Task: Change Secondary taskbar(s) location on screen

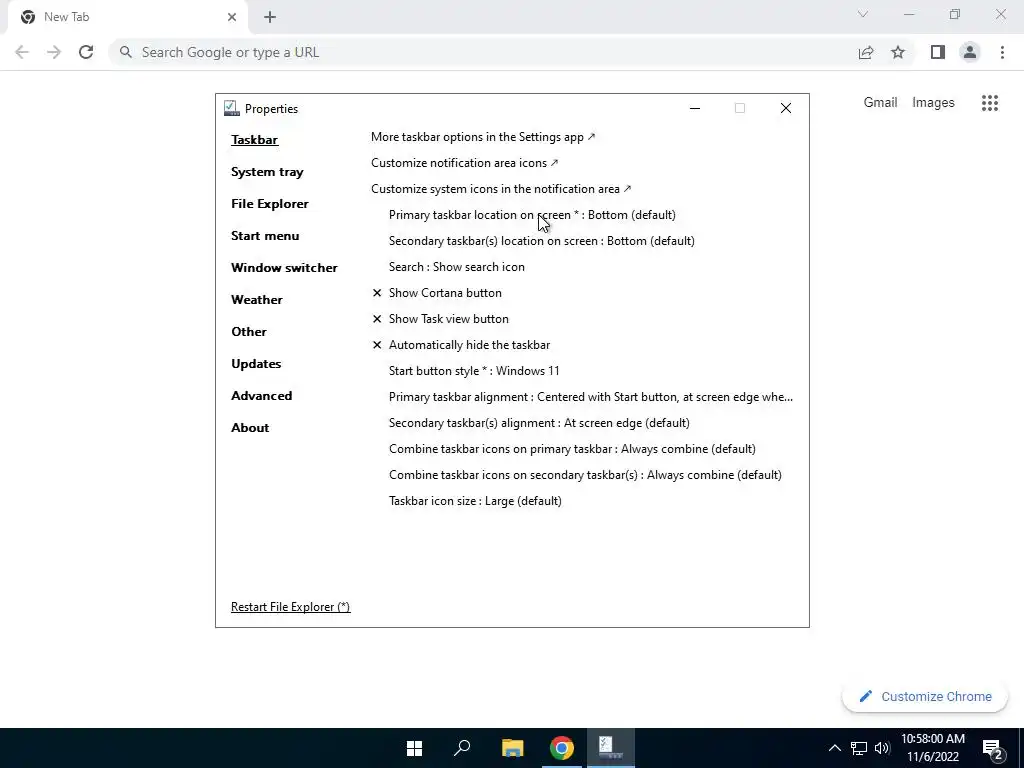Action: (x=541, y=241)
